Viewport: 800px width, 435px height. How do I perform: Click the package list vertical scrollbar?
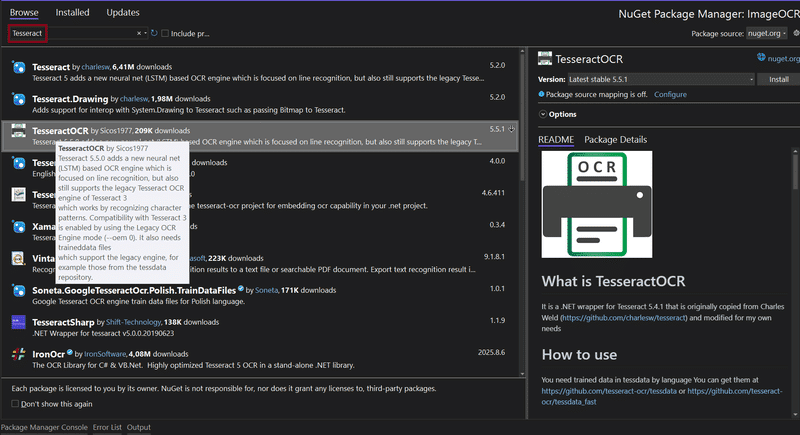pos(522,117)
